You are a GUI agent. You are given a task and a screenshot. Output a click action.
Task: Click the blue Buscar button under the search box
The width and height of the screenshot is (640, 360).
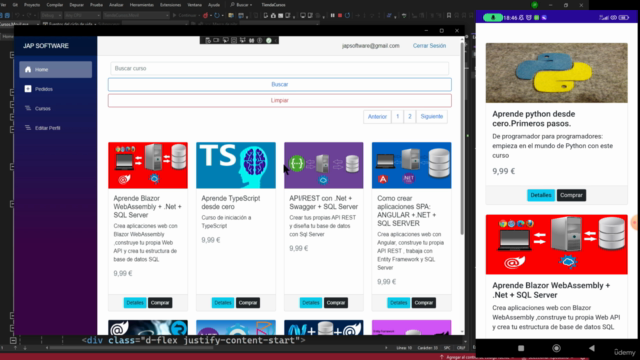(x=280, y=84)
